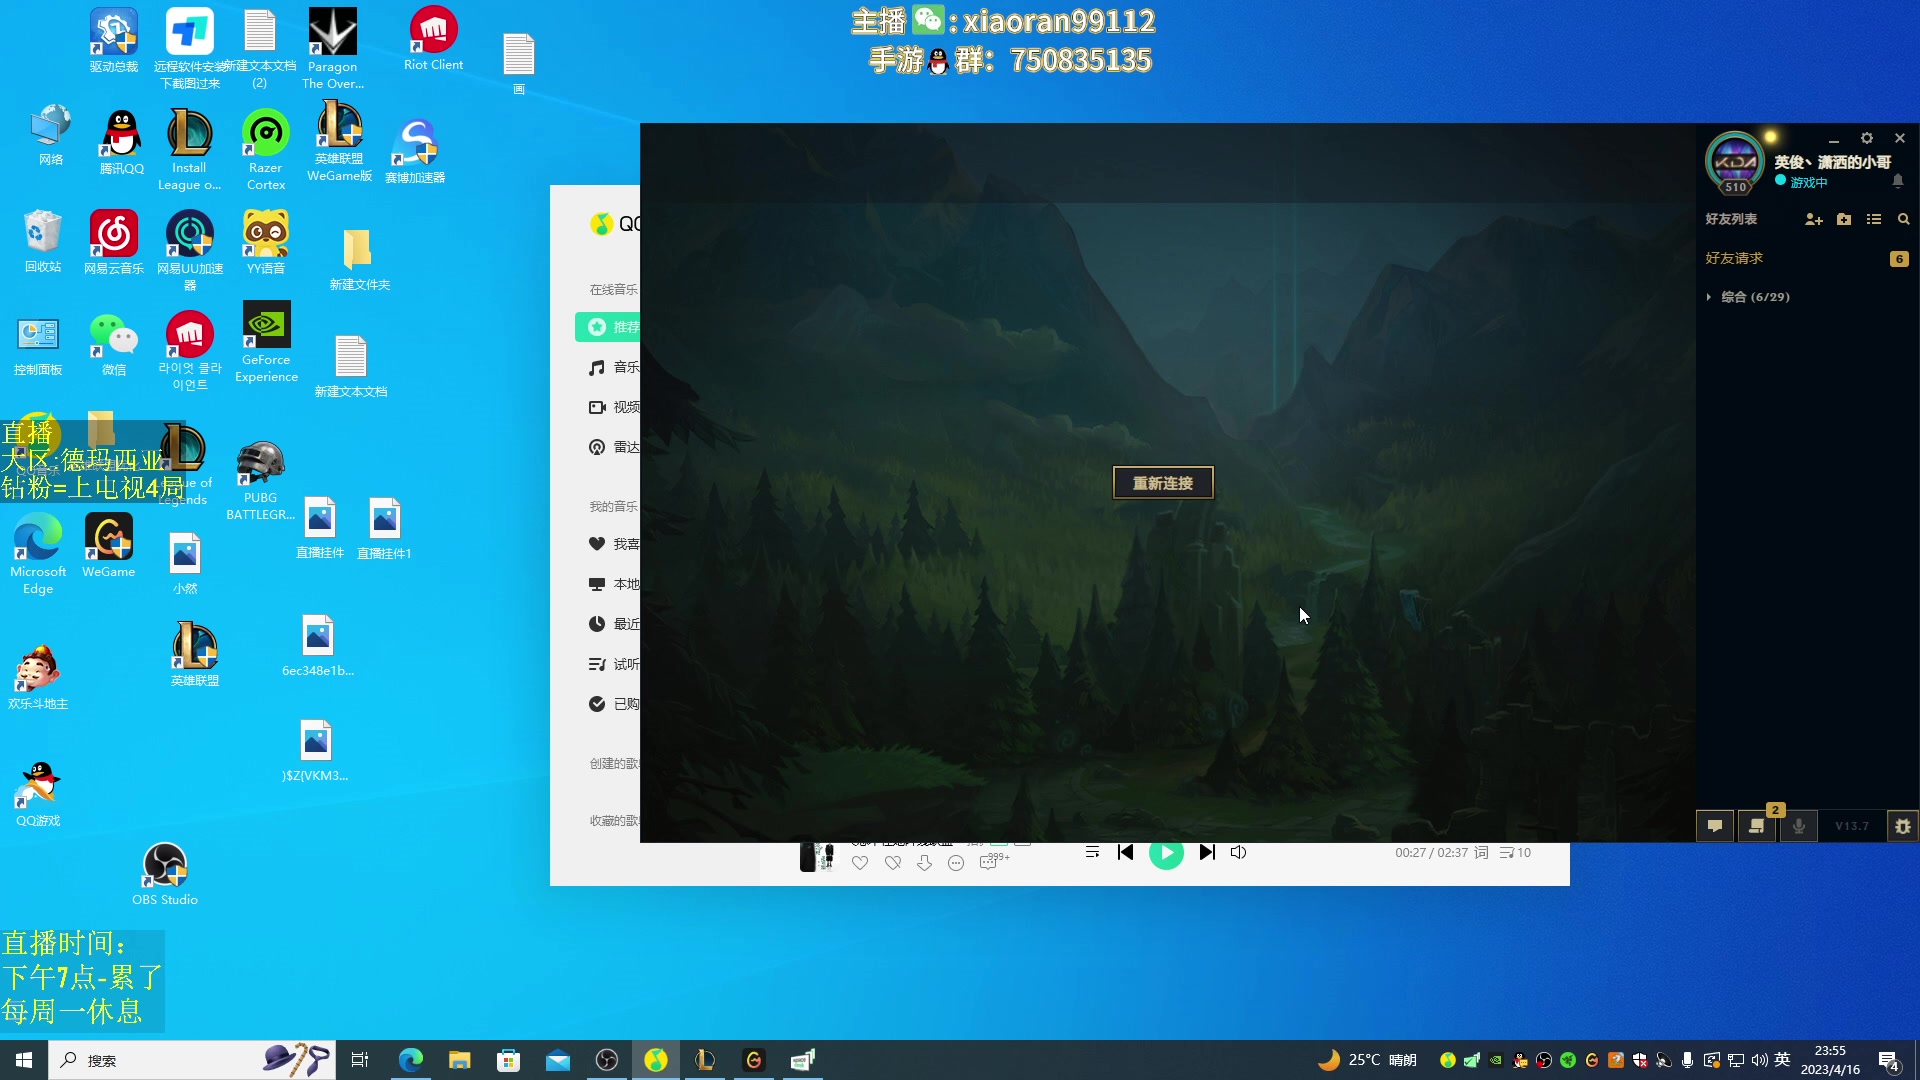The height and width of the screenshot is (1080, 1920).
Task: Open PUBG BATTLEGROUNDS desktop icon
Action: coord(260,481)
